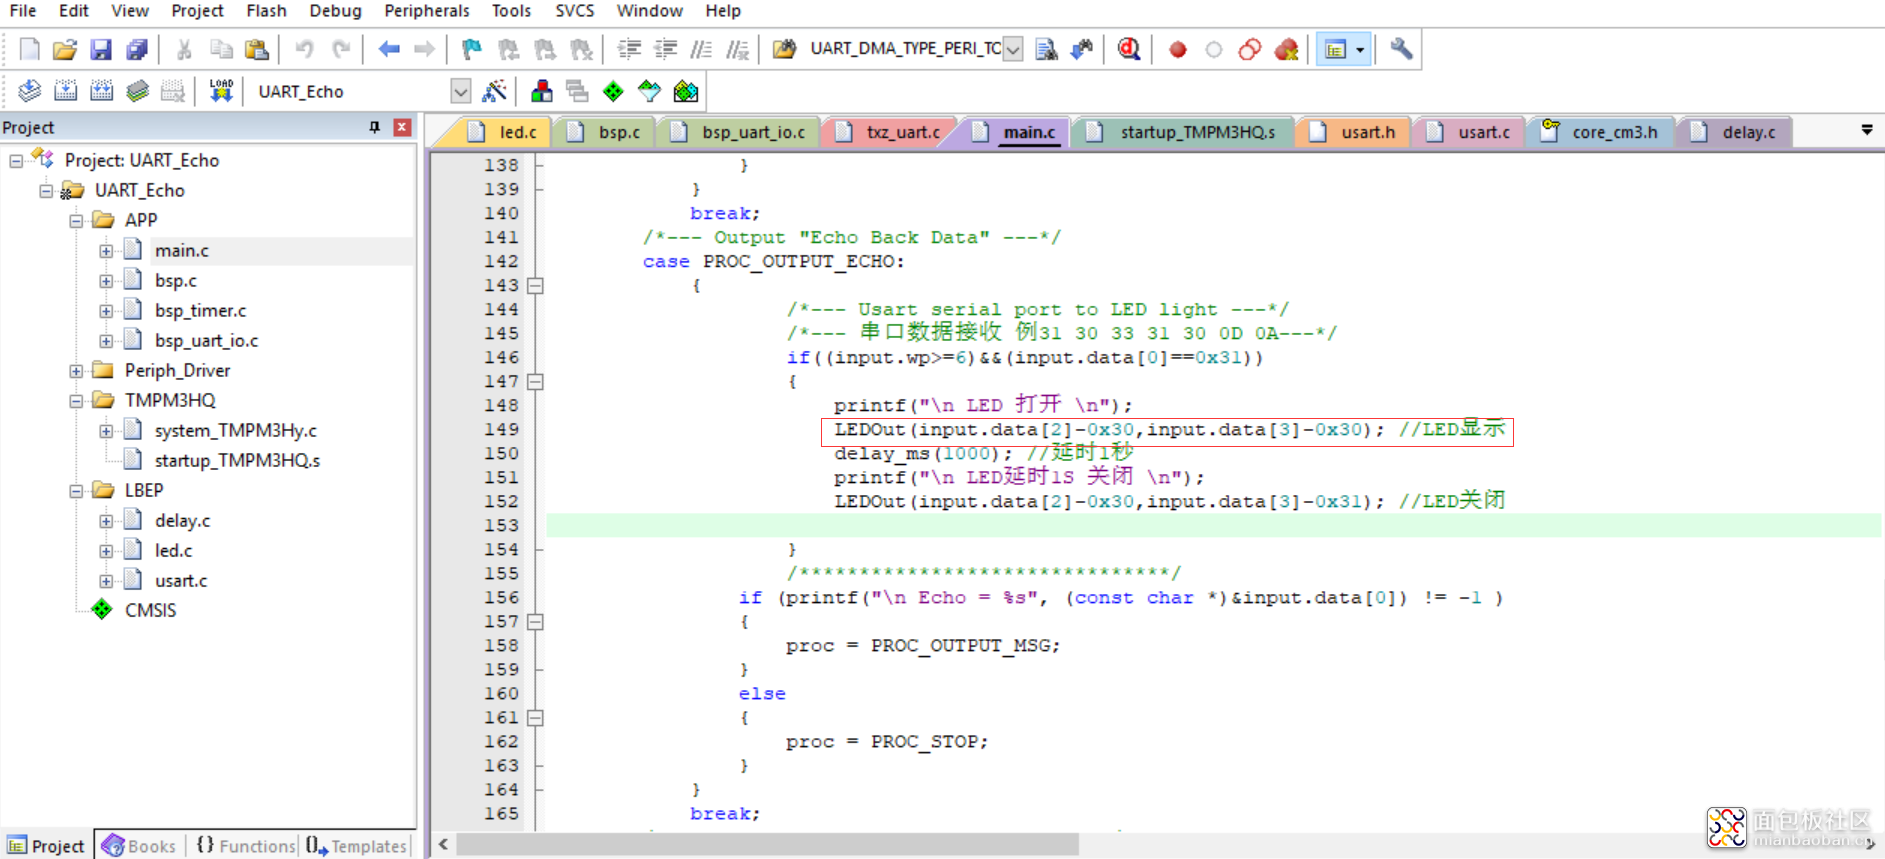Switch to the Templates panel tab

[357, 846]
